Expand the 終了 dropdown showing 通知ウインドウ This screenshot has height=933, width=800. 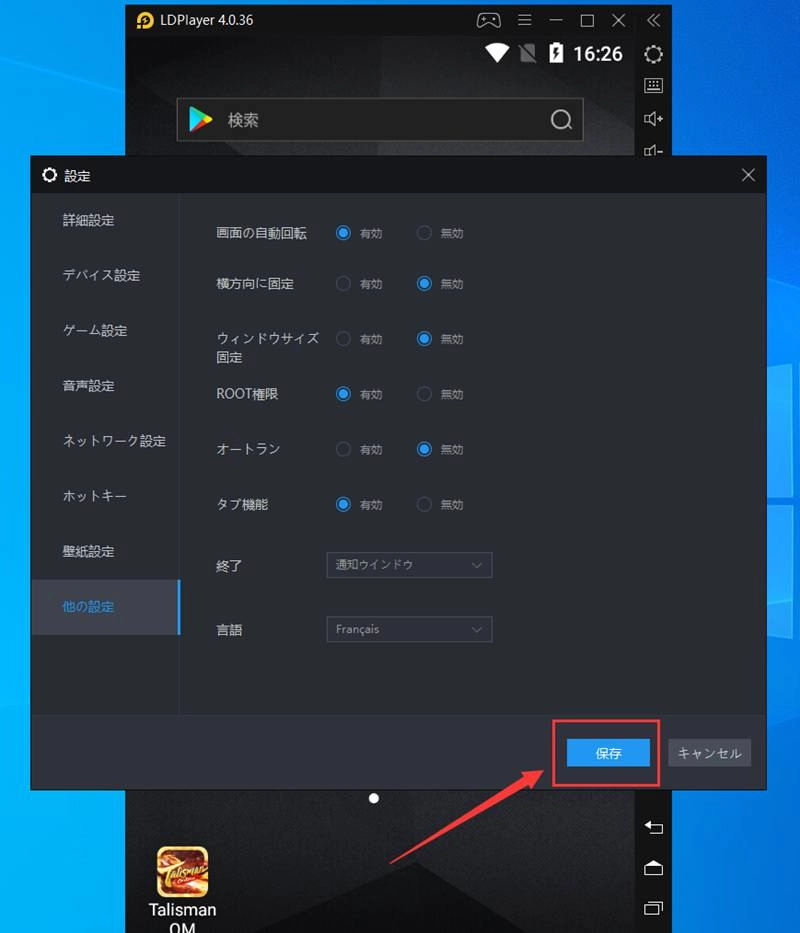409,565
